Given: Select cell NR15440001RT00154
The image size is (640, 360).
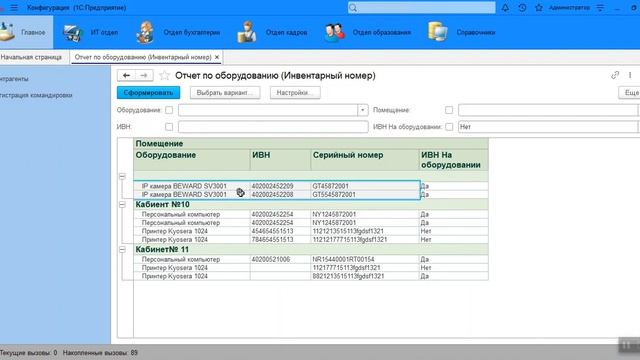Looking at the screenshot, I should click(365, 259).
